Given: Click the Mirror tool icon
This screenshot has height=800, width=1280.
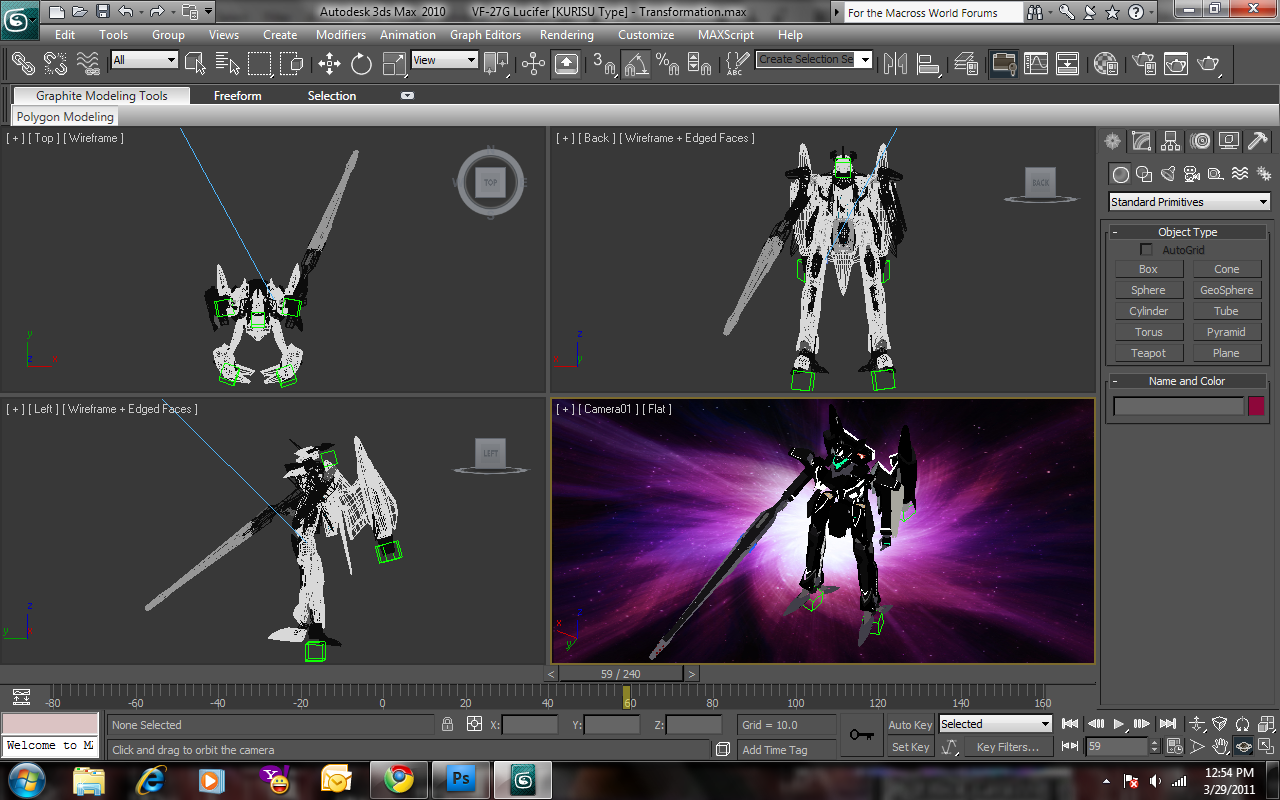Looking at the screenshot, I should point(895,63).
